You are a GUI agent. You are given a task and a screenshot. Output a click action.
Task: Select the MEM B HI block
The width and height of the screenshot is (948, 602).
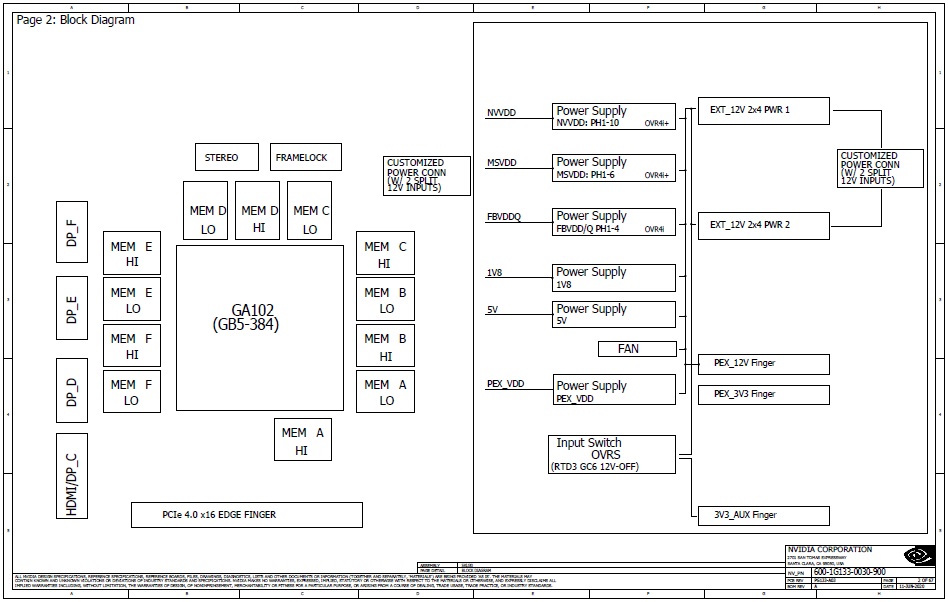click(385, 345)
